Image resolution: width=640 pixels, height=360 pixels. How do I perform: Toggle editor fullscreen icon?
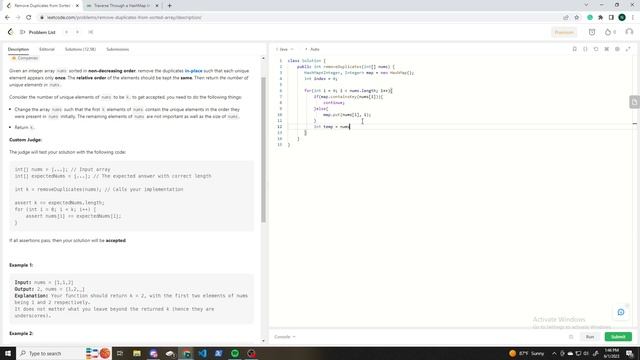coord(628,49)
